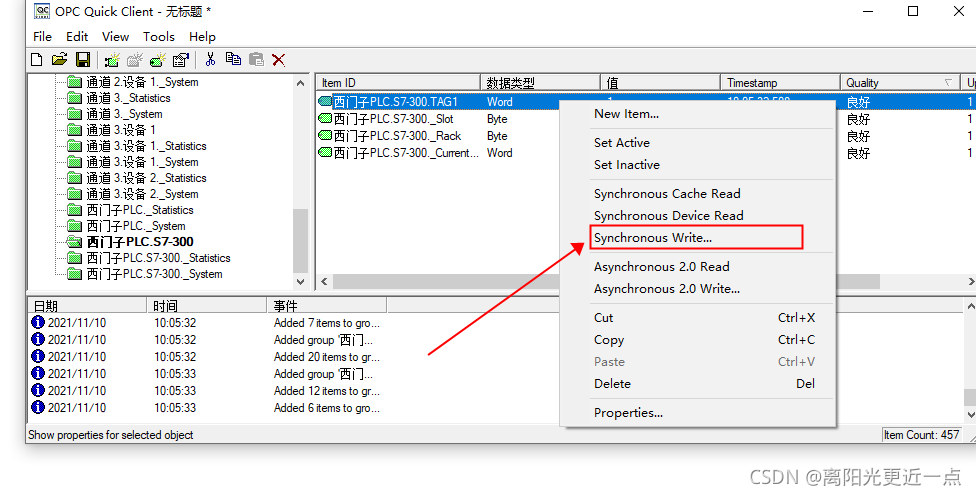Click the 事件 column header in event log
976x495 pixels.
(327, 305)
